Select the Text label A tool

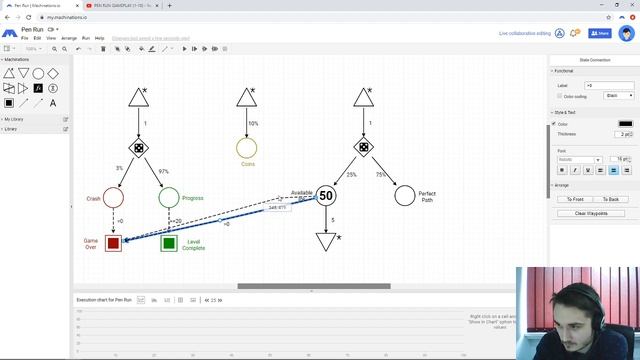click(x=53, y=103)
